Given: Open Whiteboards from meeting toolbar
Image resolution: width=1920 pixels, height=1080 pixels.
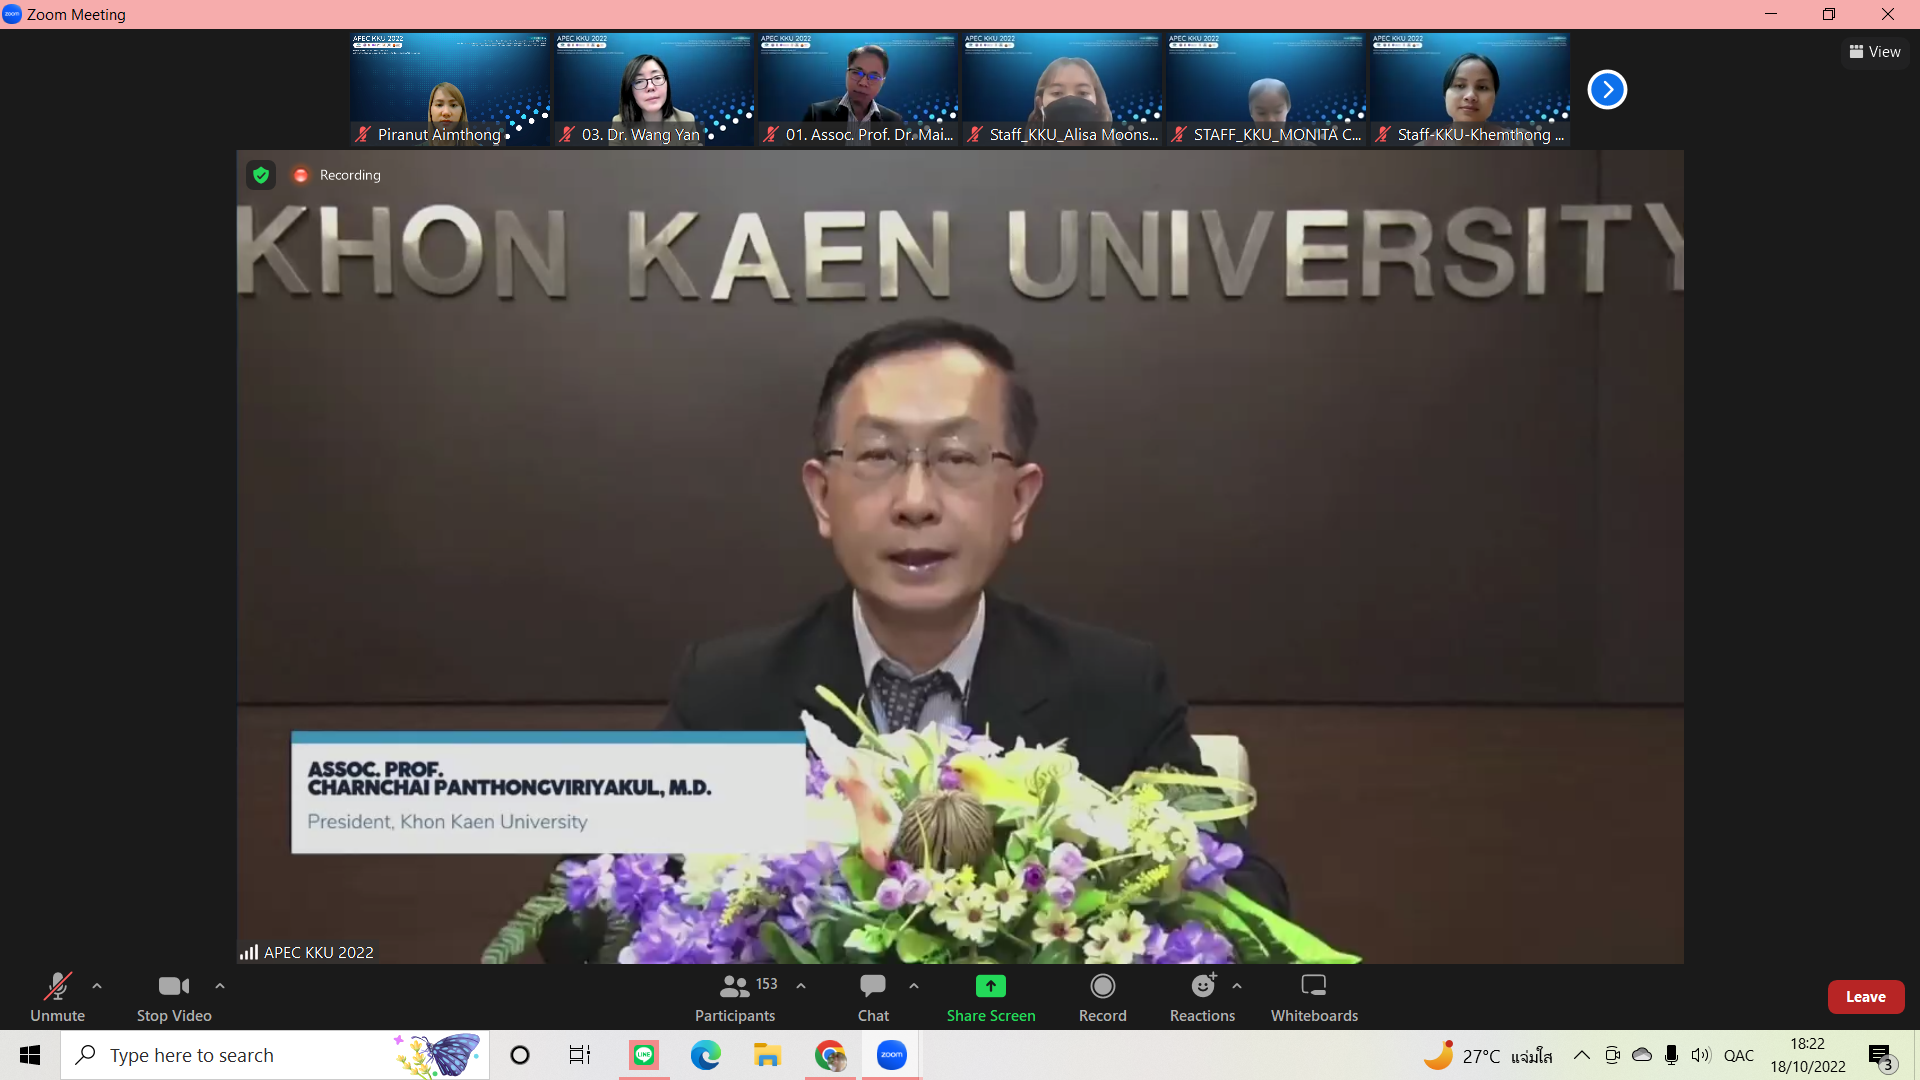Looking at the screenshot, I should 1313,997.
